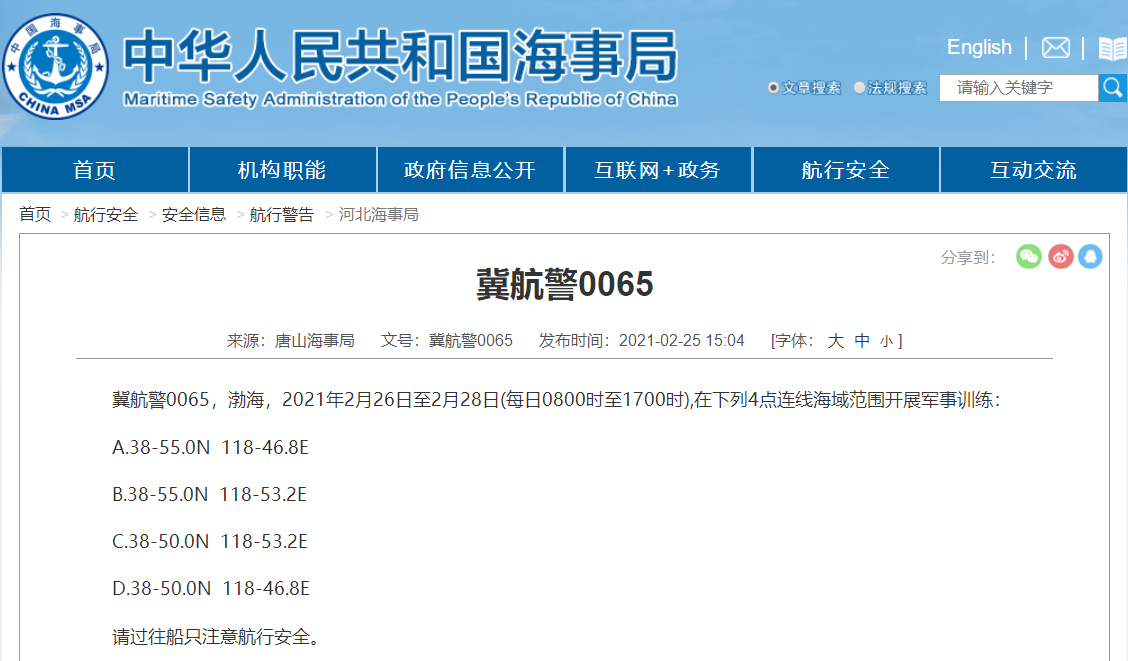Open 首页 in main navigation
1128x661 pixels.
pos(95,170)
